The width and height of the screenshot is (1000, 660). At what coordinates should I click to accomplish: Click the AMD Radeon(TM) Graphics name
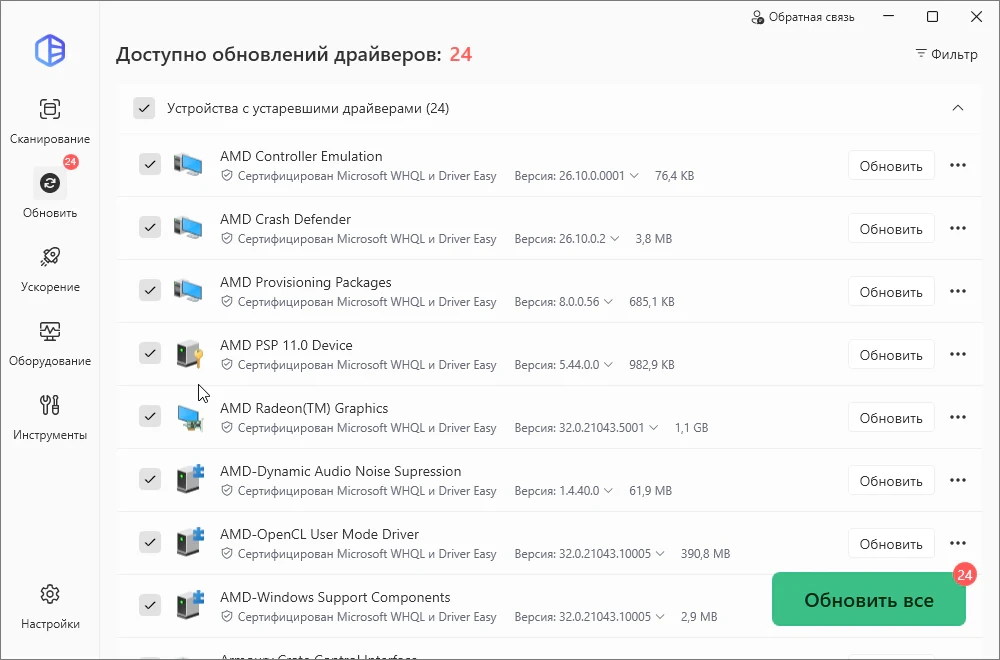[304, 408]
